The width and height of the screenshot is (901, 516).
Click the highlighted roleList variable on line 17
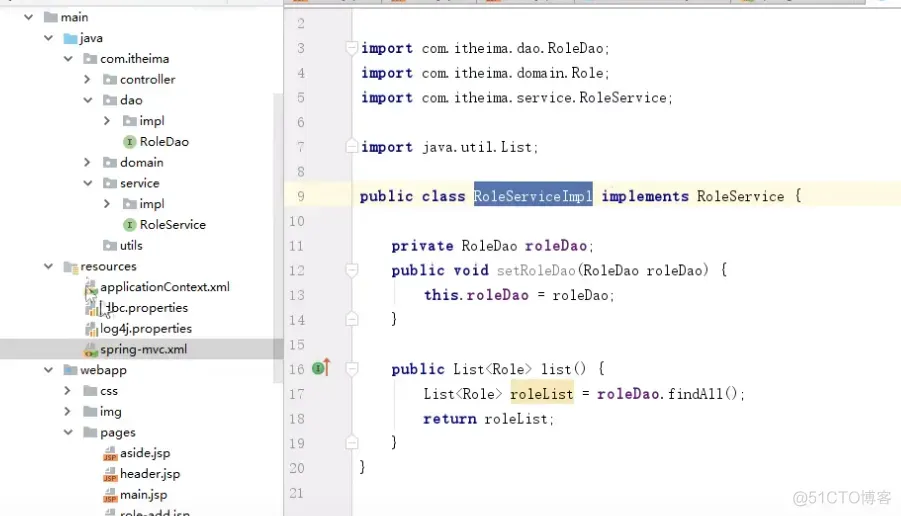542,394
